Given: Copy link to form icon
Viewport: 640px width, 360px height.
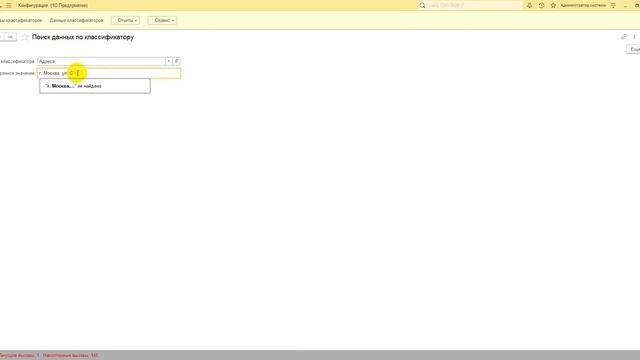Looking at the screenshot, I should pos(624,37).
